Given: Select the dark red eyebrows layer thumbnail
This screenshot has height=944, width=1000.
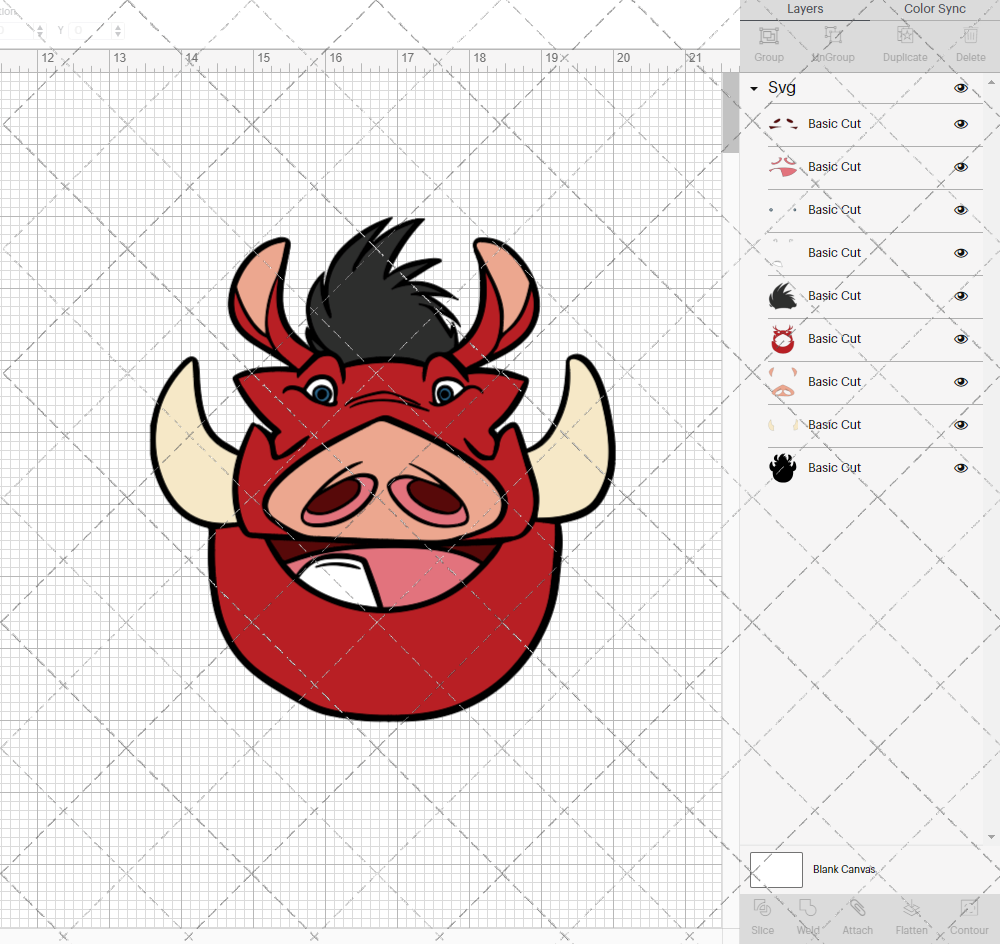Looking at the screenshot, I should pos(783,124).
